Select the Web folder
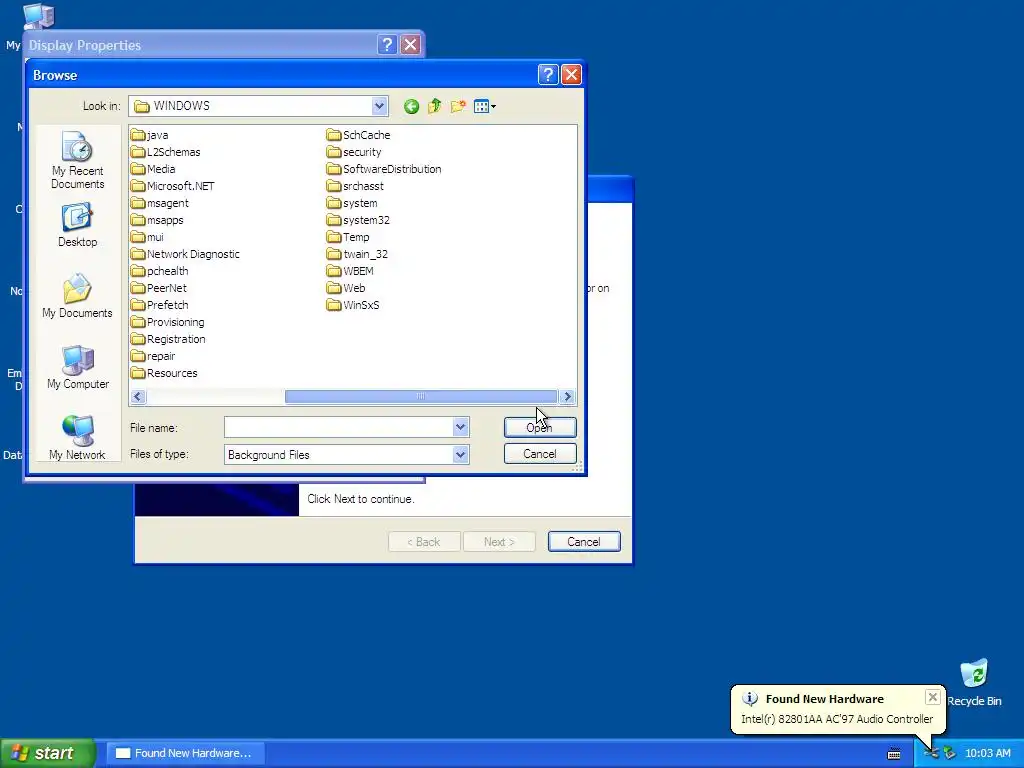Screen dimensions: 1024x768 [346, 288]
